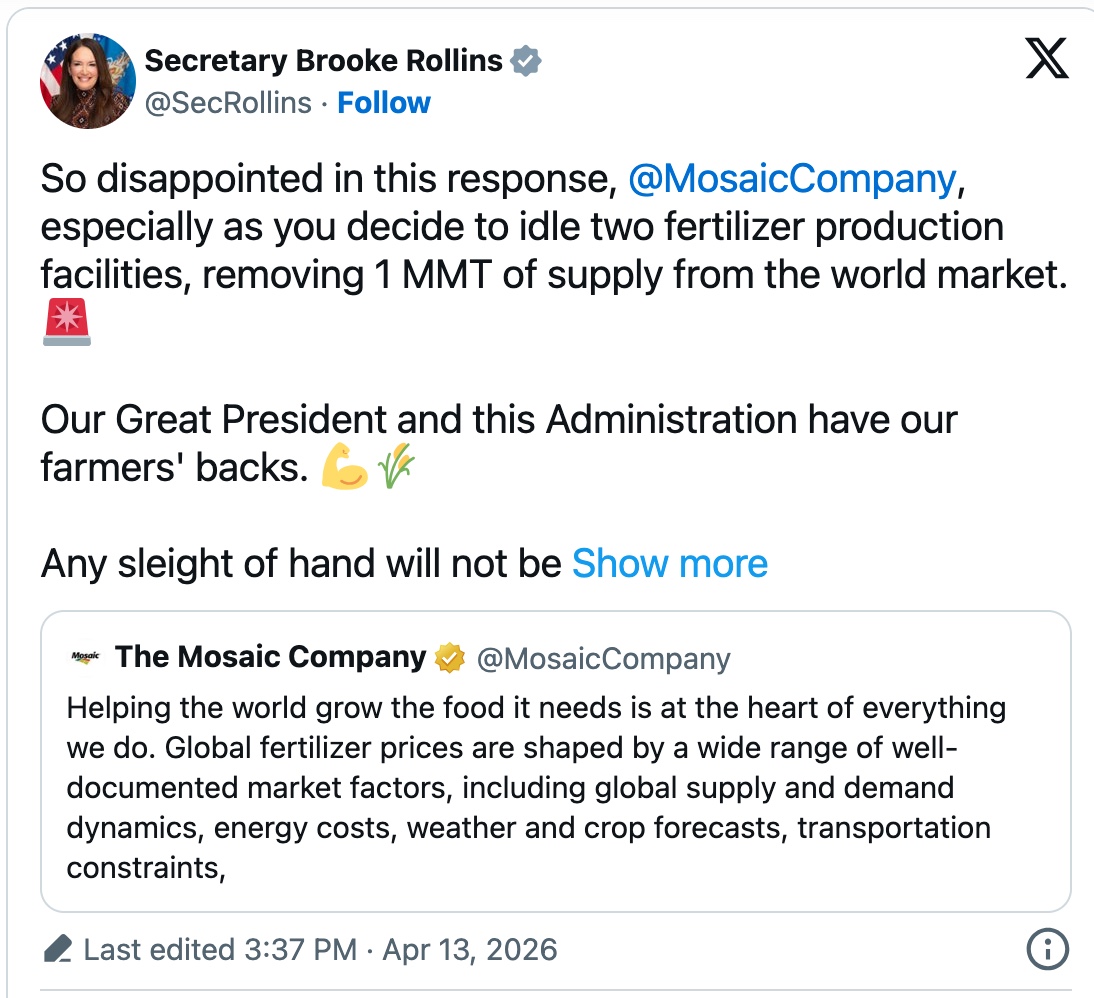This screenshot has width=1094, height=998.
Task: Click the main tweet body text
Action: (520, 227)
